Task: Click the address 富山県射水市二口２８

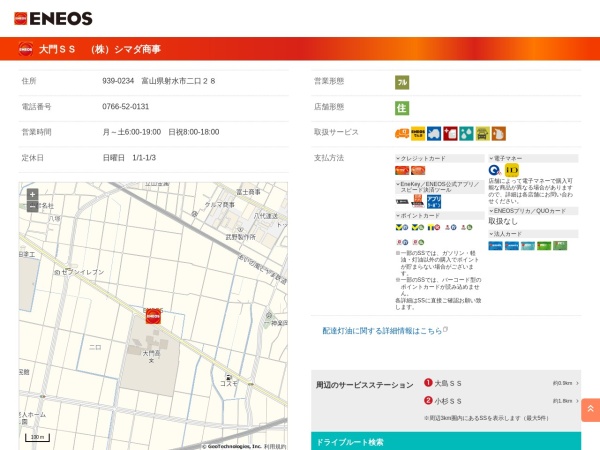Action: [178, 81]
